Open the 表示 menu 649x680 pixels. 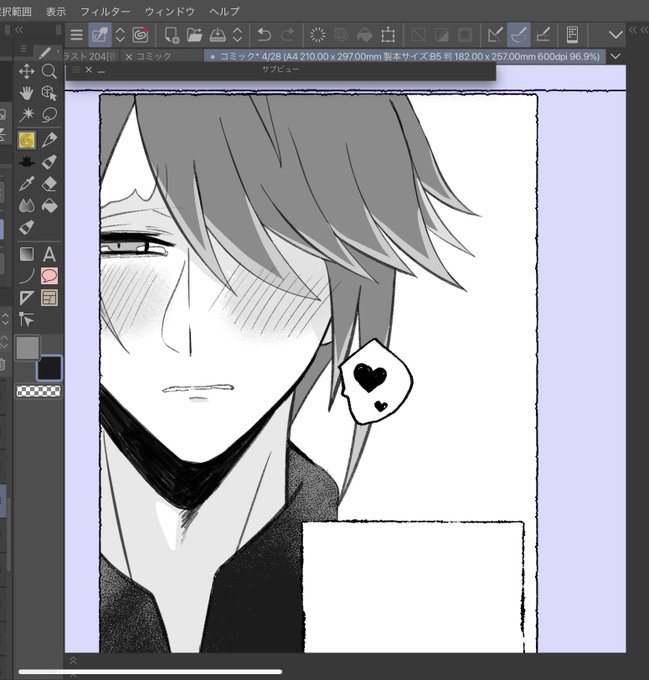[56, 12]
